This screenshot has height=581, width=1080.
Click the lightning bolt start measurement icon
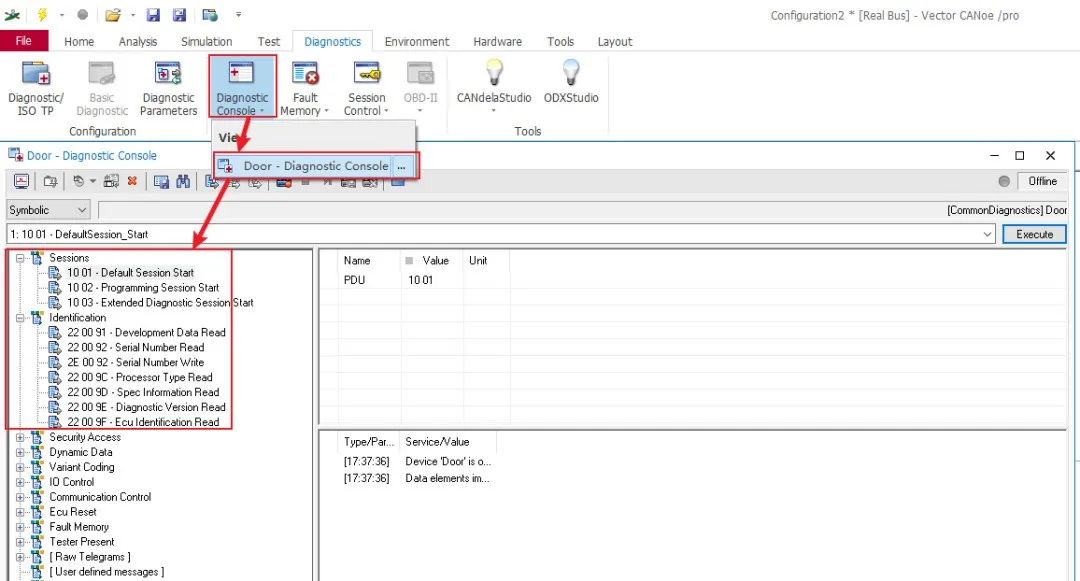click(43, 14)
